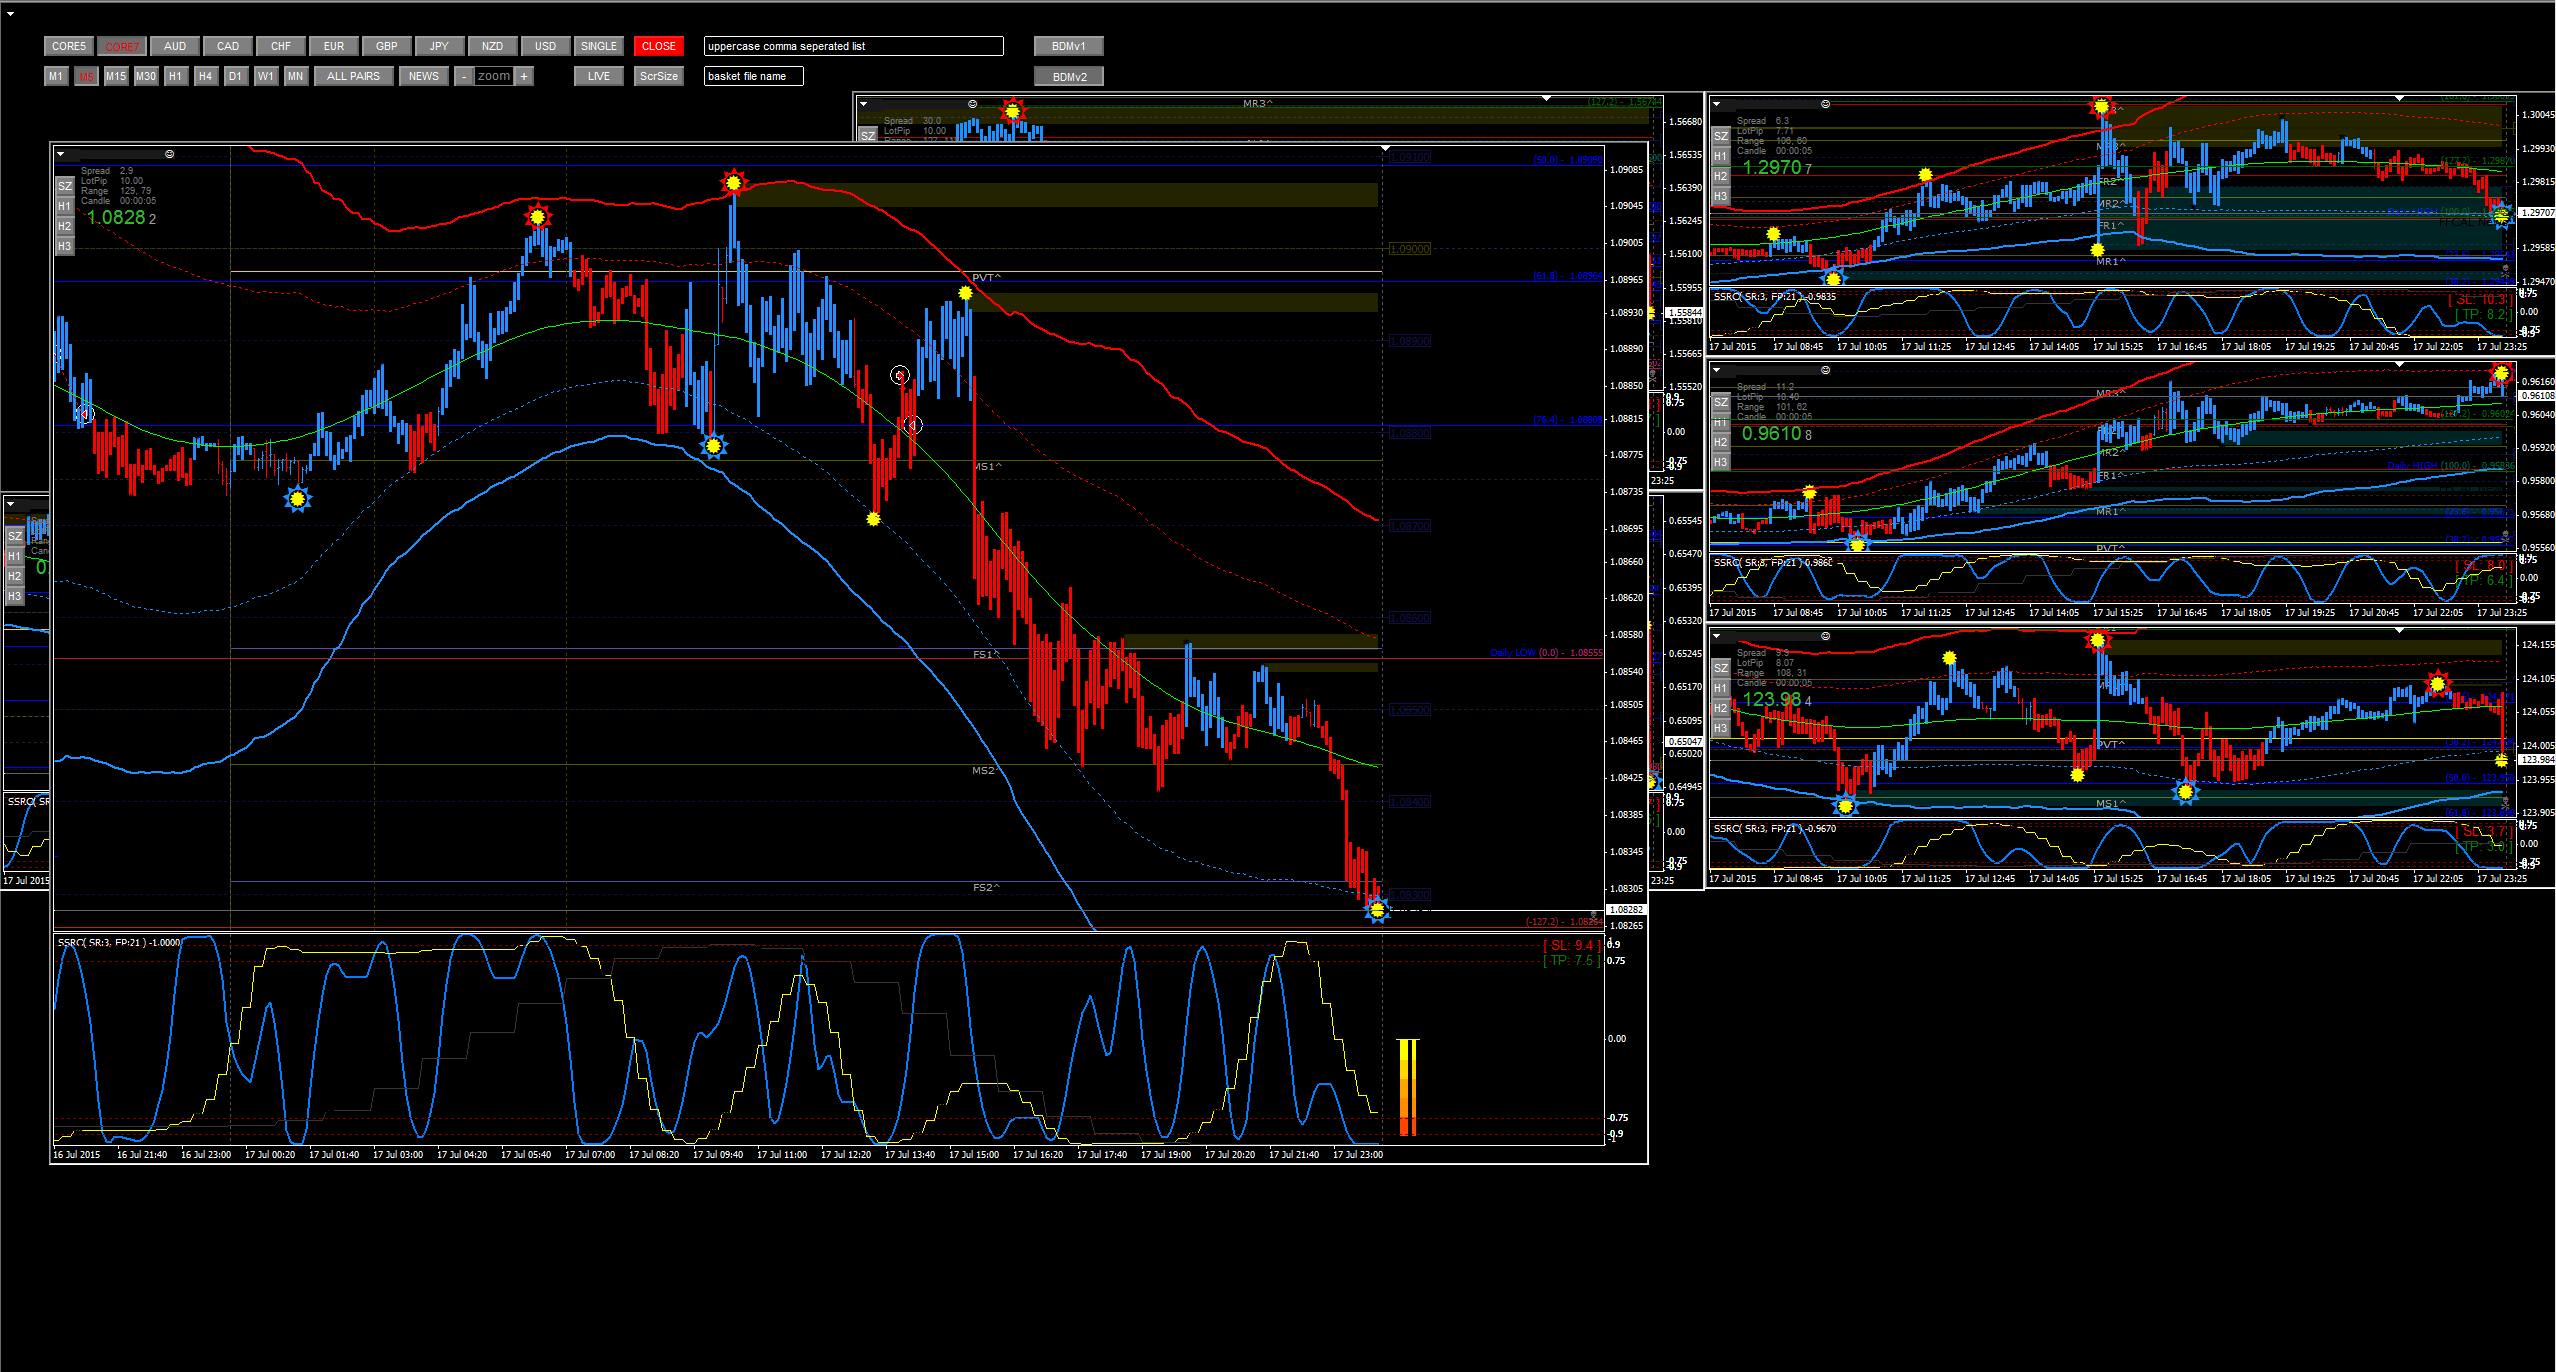Expand main chart dropdown triangle

pos(61,154)
